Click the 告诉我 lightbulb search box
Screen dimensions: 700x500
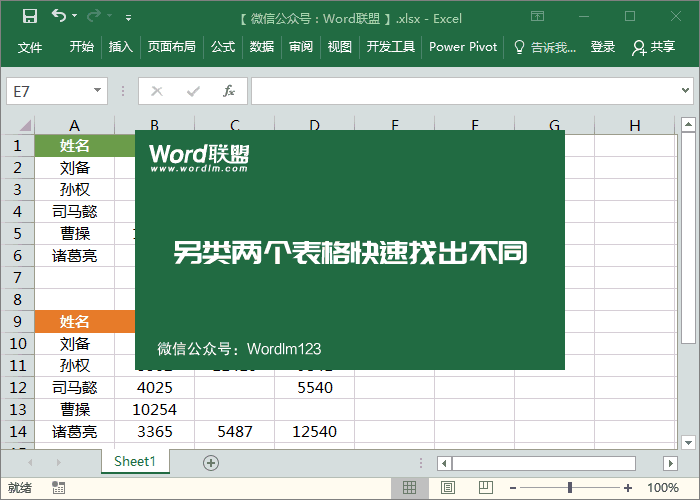pyautogui.click(x=545, y=47)
